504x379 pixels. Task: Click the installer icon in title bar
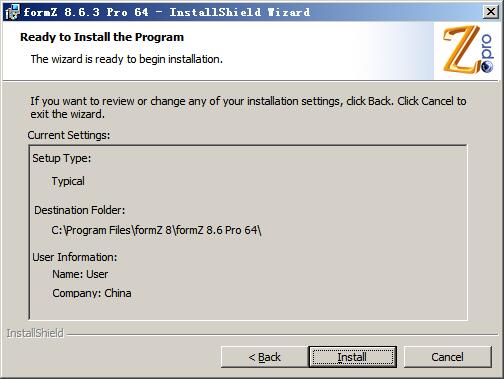[x=12, y=12]
